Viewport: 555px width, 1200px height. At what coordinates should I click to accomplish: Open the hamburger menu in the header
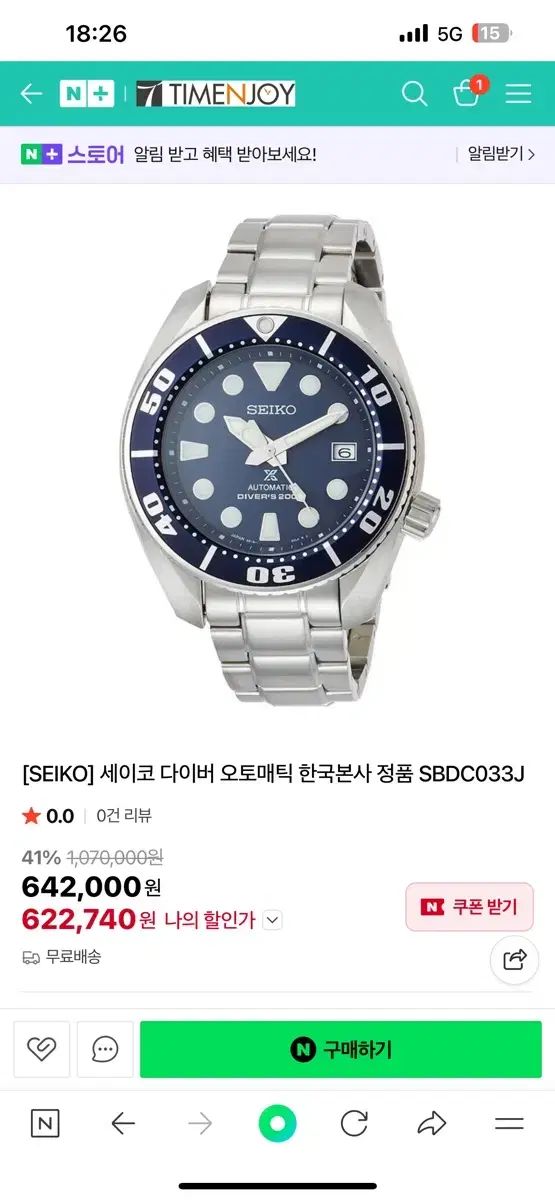pos(518,94)
